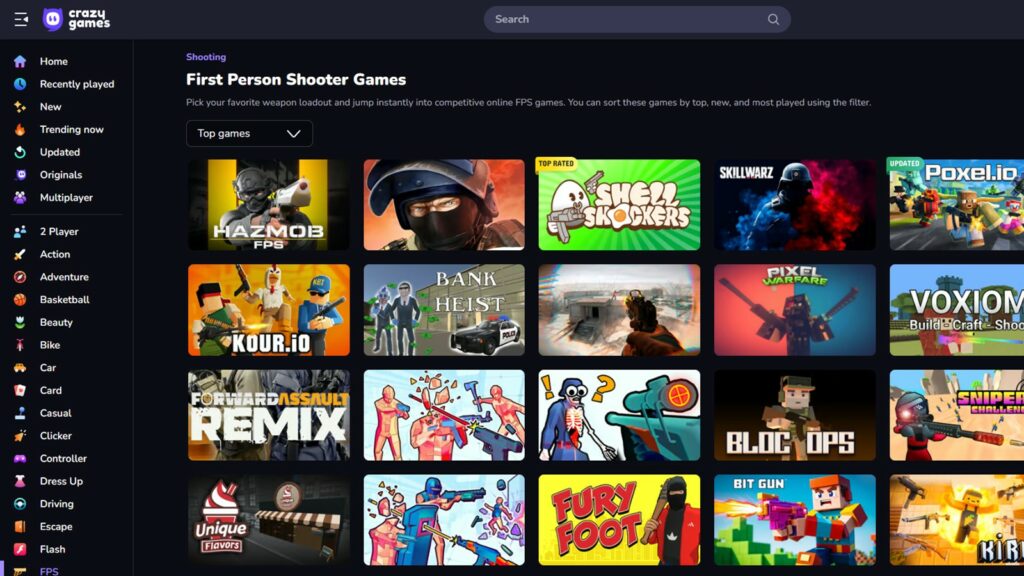The image size is (1024, 576).
Task: Click the Multiplayer people icon
Action: pos(20,197)
